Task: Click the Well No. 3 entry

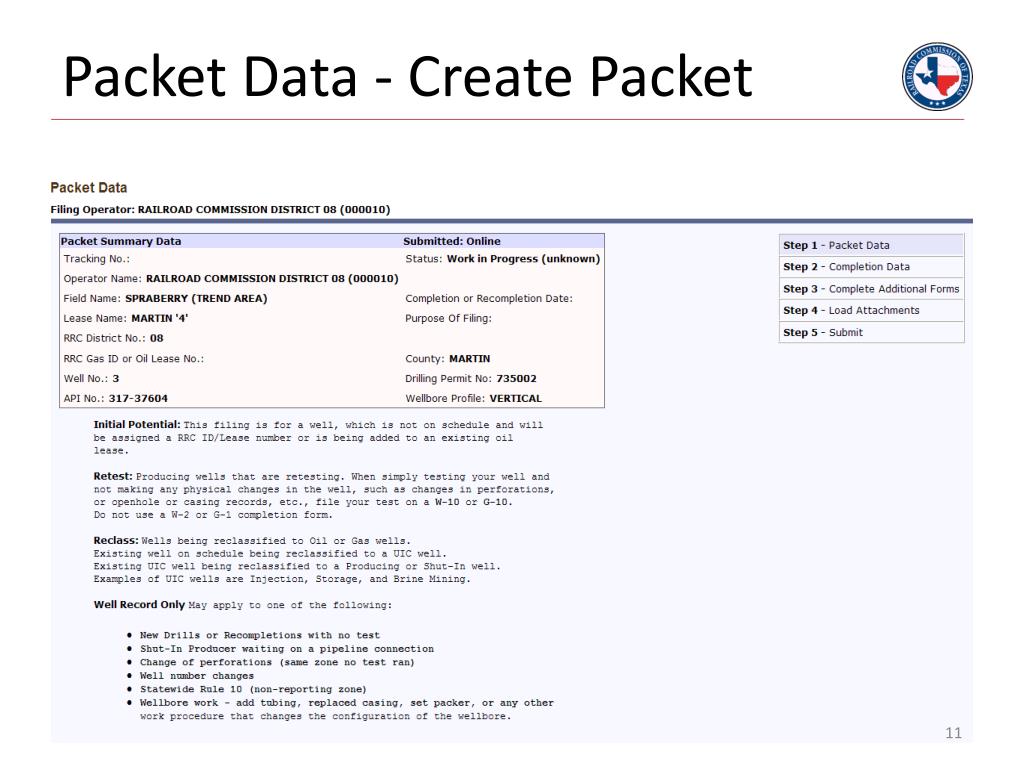Action: tap(91, 379)
